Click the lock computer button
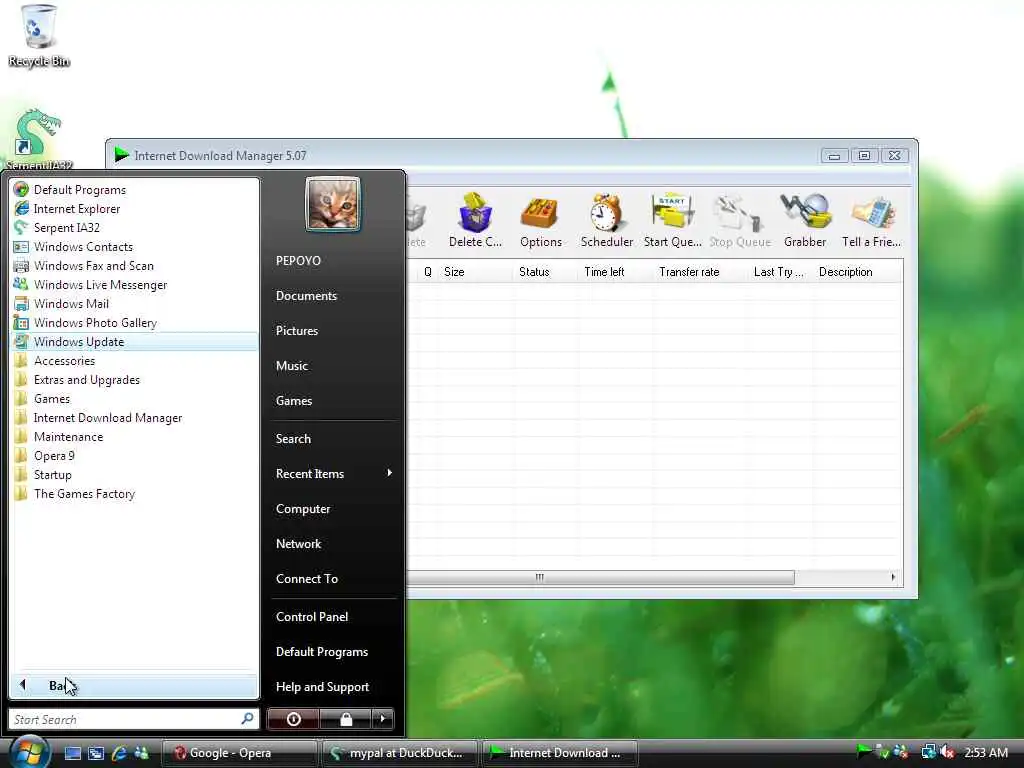The image size is (1024, 768). [x=345, y=719]
